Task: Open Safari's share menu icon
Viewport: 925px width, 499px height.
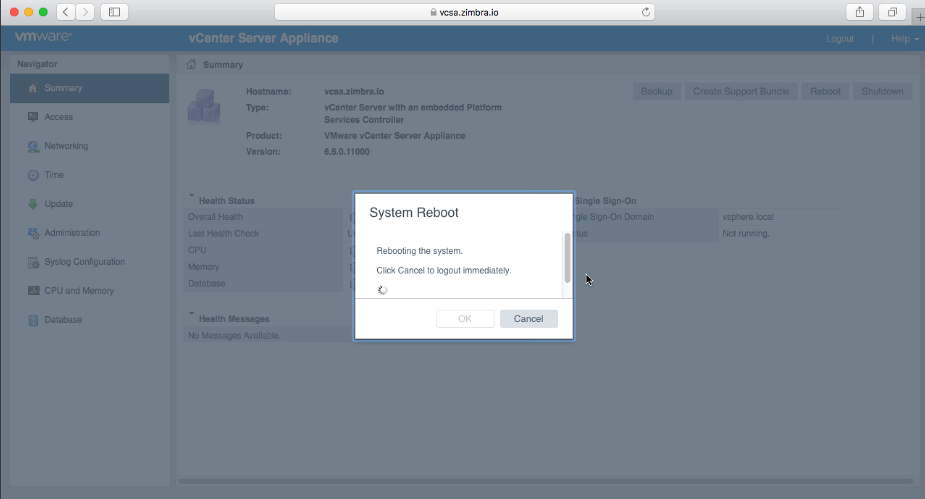Action: coord(860,12)
